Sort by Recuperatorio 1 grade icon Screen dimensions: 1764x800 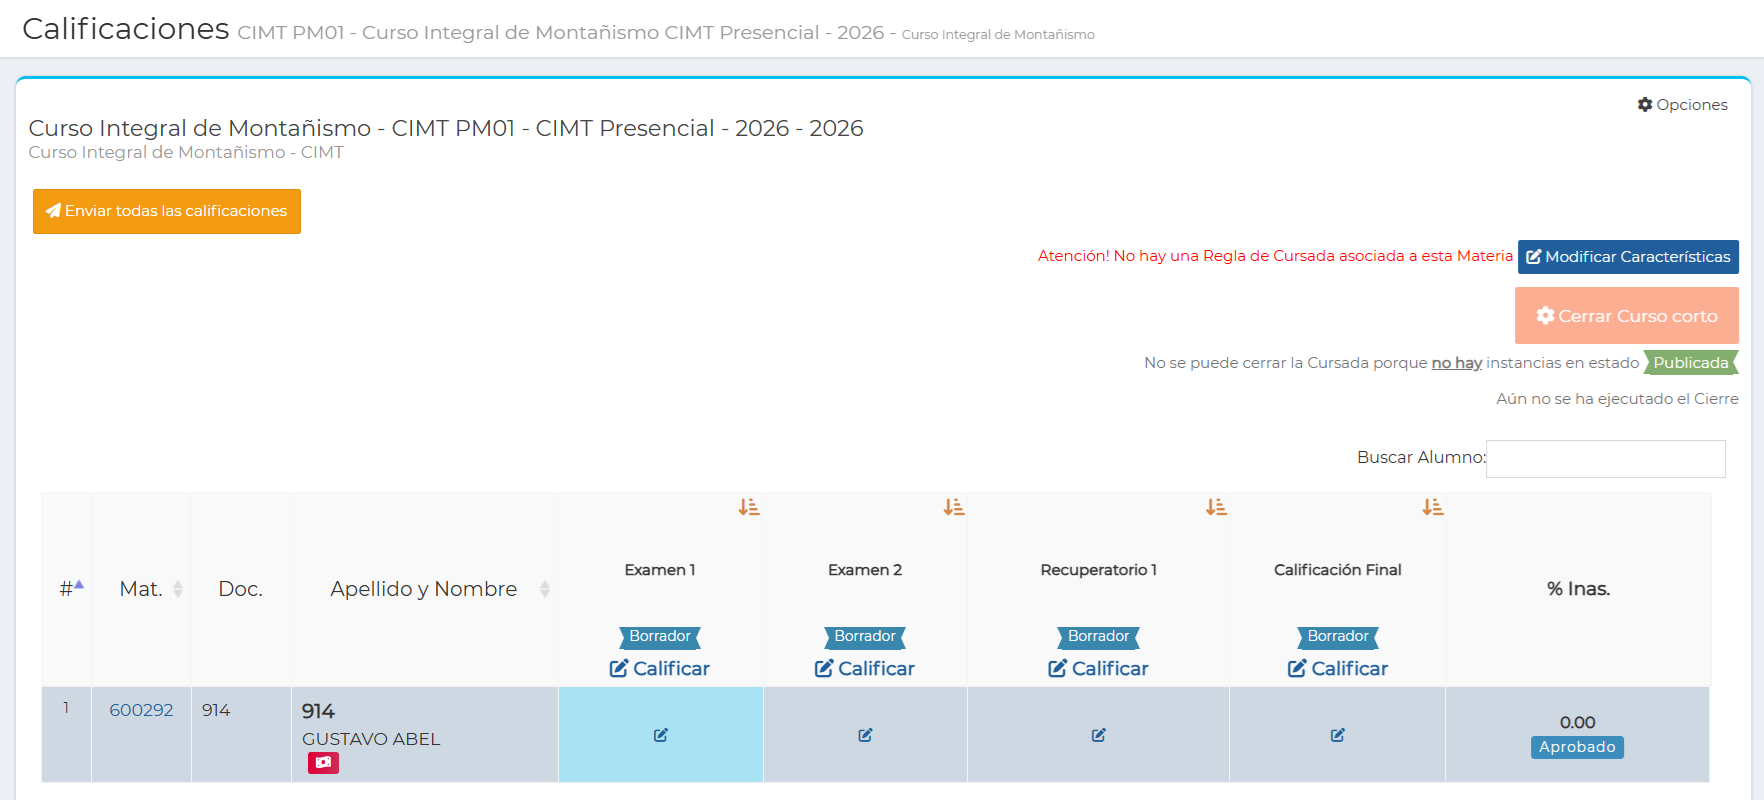point(1216,508)
